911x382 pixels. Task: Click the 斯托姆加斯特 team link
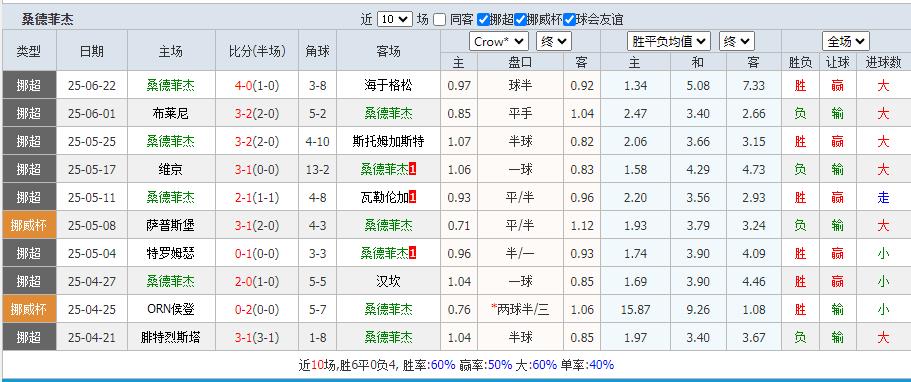coord(388,141)
